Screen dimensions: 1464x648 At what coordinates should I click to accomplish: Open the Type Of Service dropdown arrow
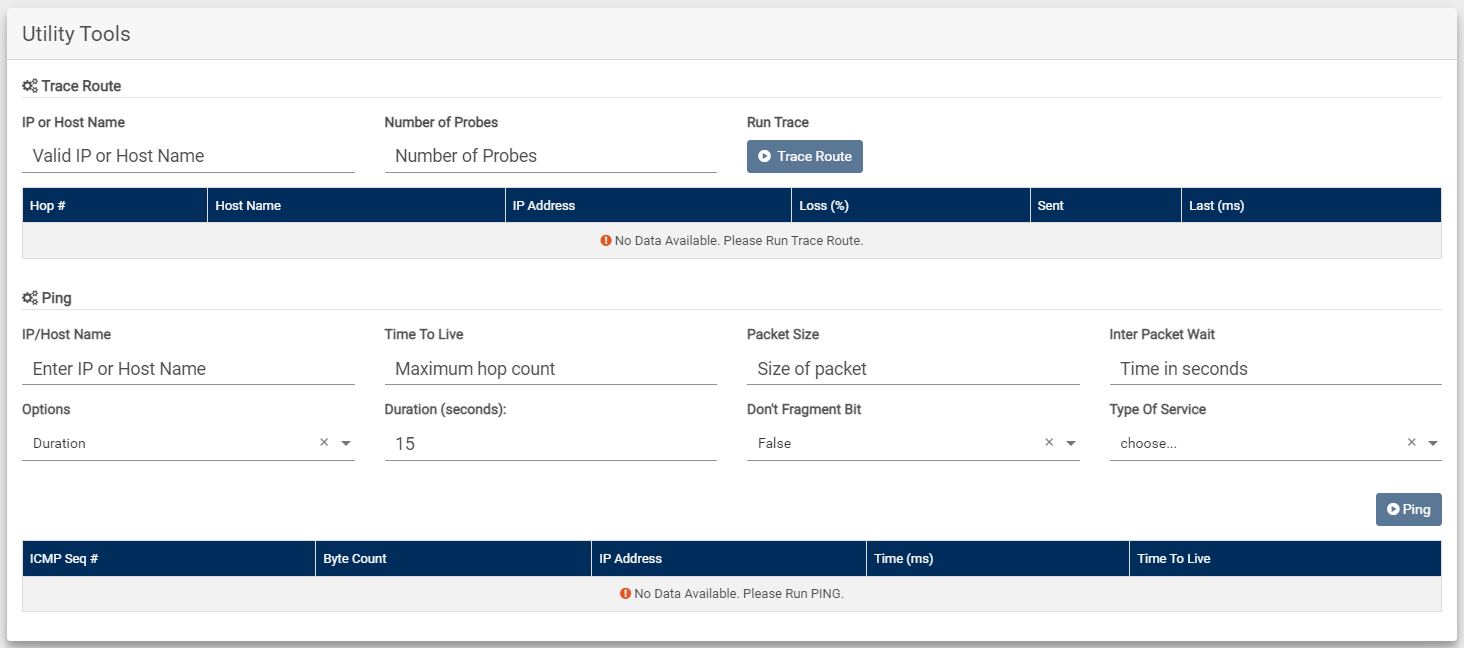click(x=1433, y=443)
